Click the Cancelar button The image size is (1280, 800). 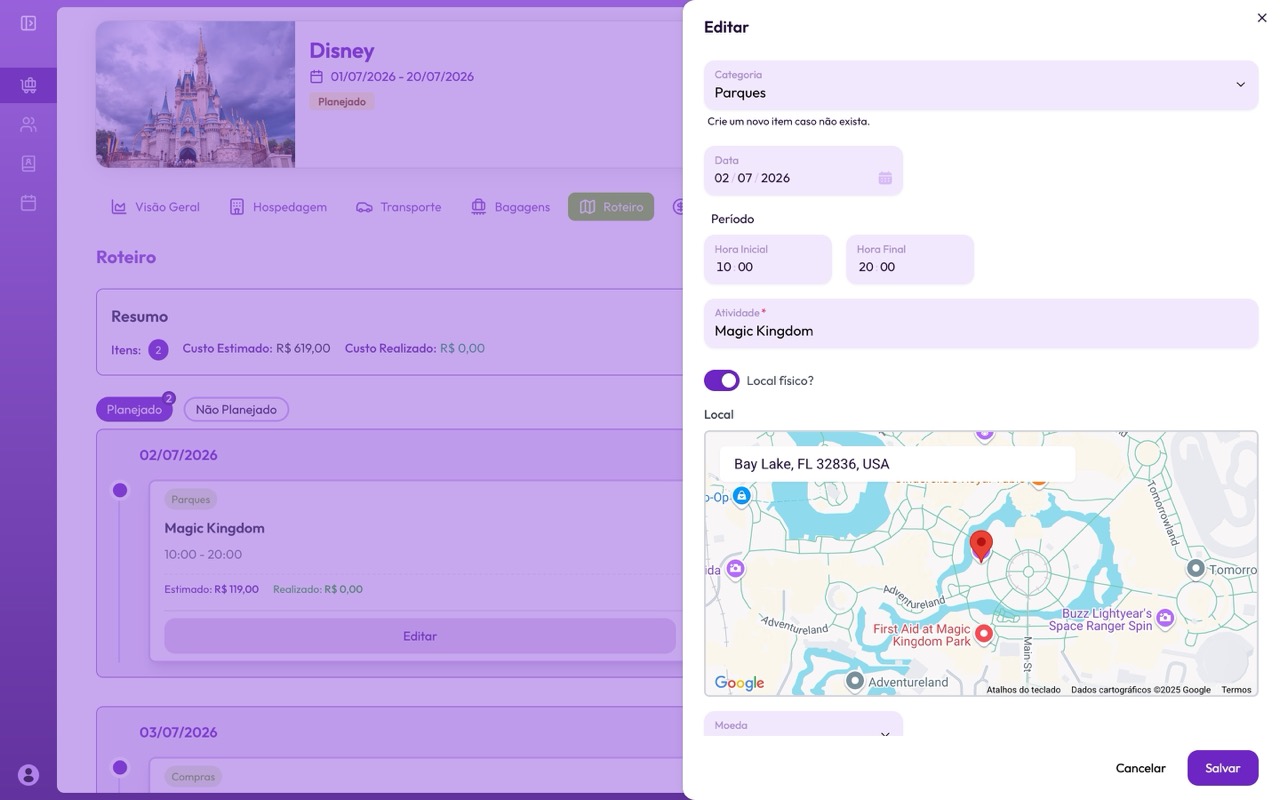click(1140, 768)
